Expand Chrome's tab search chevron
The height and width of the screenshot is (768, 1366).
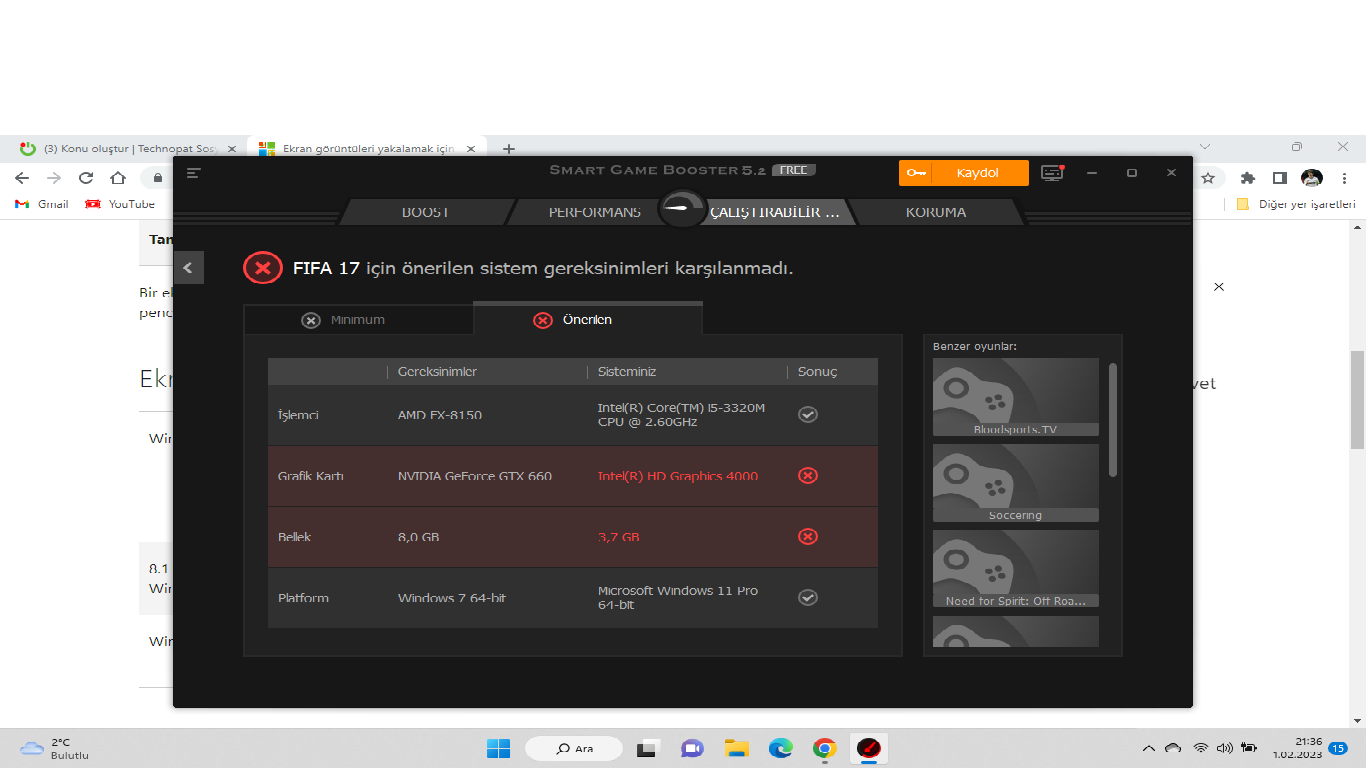tap(1205, 147)
